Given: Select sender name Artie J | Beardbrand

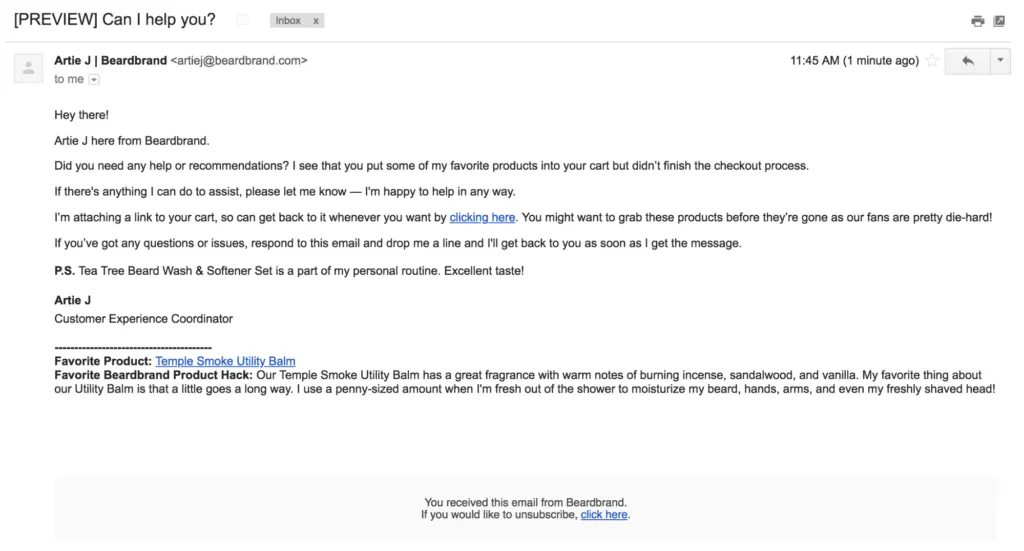Looking at the screenshot, I should pos(110,61).
